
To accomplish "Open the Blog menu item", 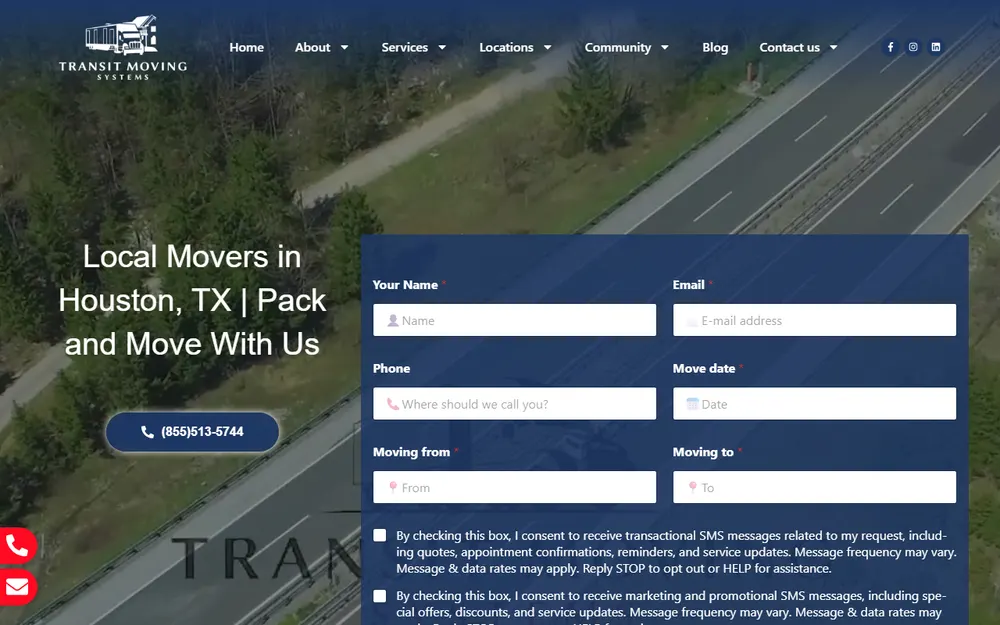I will point(715,47).
